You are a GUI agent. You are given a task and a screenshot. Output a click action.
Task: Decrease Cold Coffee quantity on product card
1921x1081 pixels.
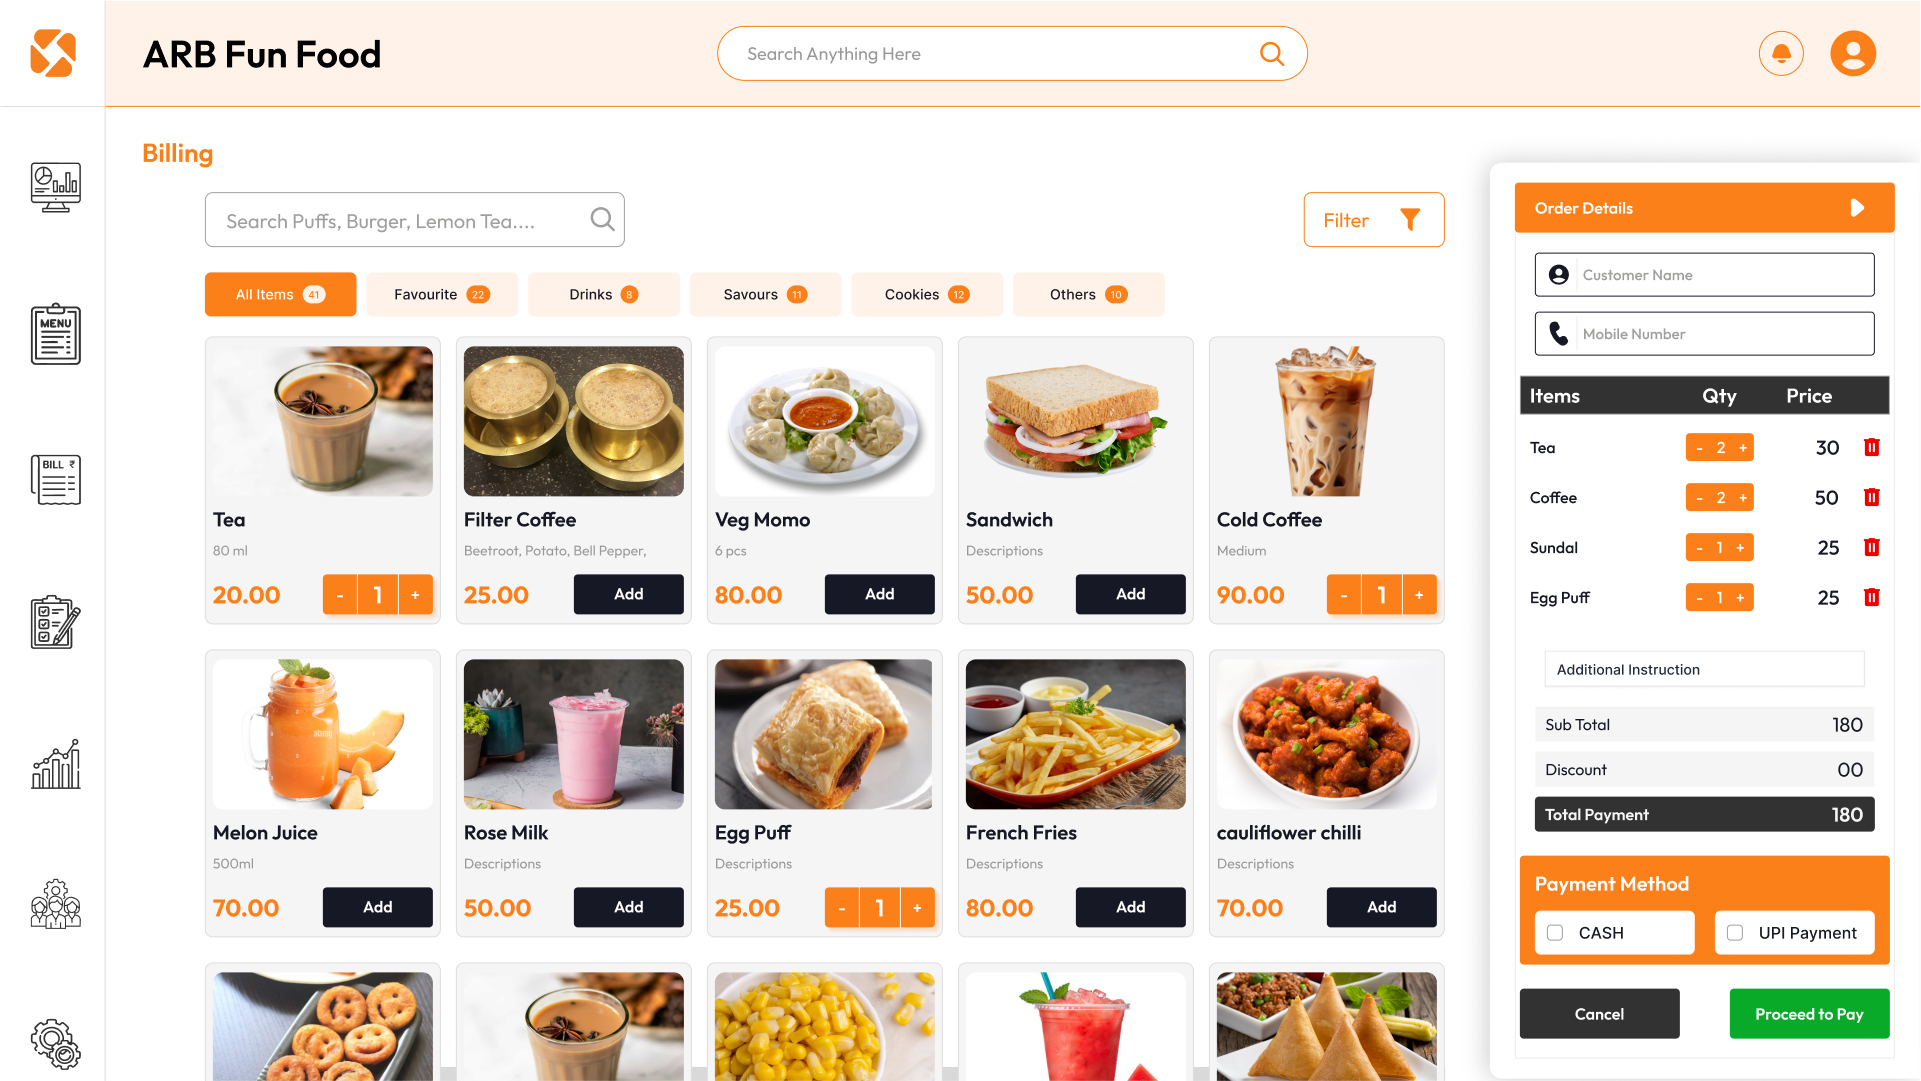pos(1343,595)
